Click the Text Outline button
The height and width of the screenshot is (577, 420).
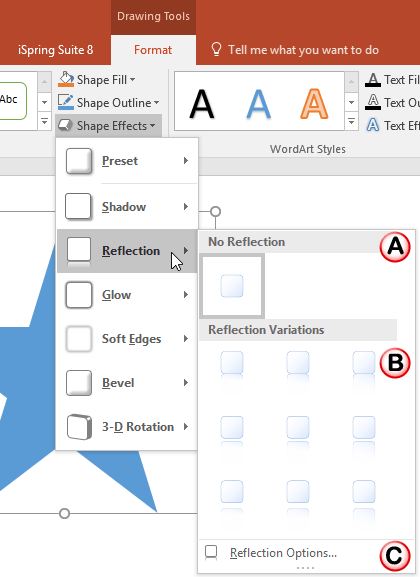(x=392, y=102)
